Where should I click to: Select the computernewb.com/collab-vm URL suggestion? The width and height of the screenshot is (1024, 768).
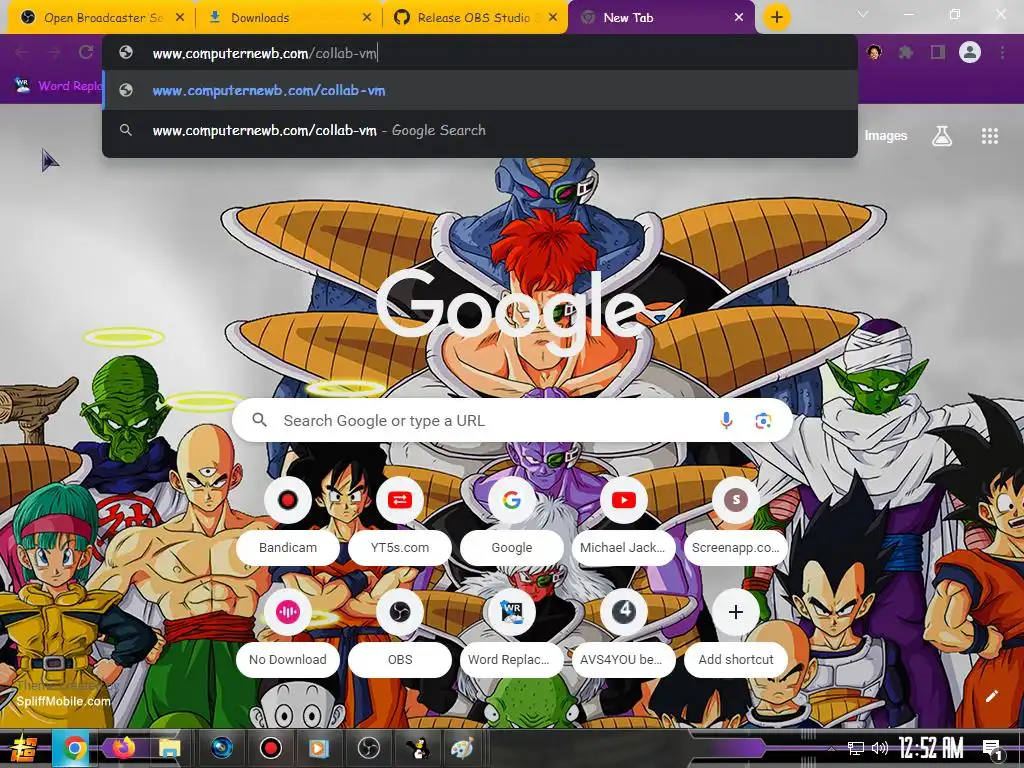coord(480,90)
